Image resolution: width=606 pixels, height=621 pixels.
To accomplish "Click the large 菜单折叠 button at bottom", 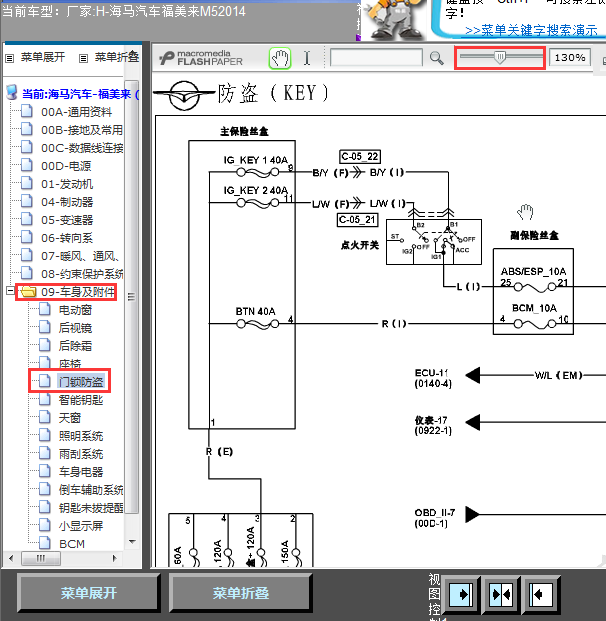I will 240,592.
